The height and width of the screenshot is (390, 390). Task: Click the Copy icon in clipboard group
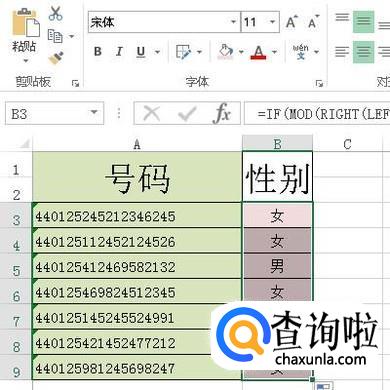point(55,36)
